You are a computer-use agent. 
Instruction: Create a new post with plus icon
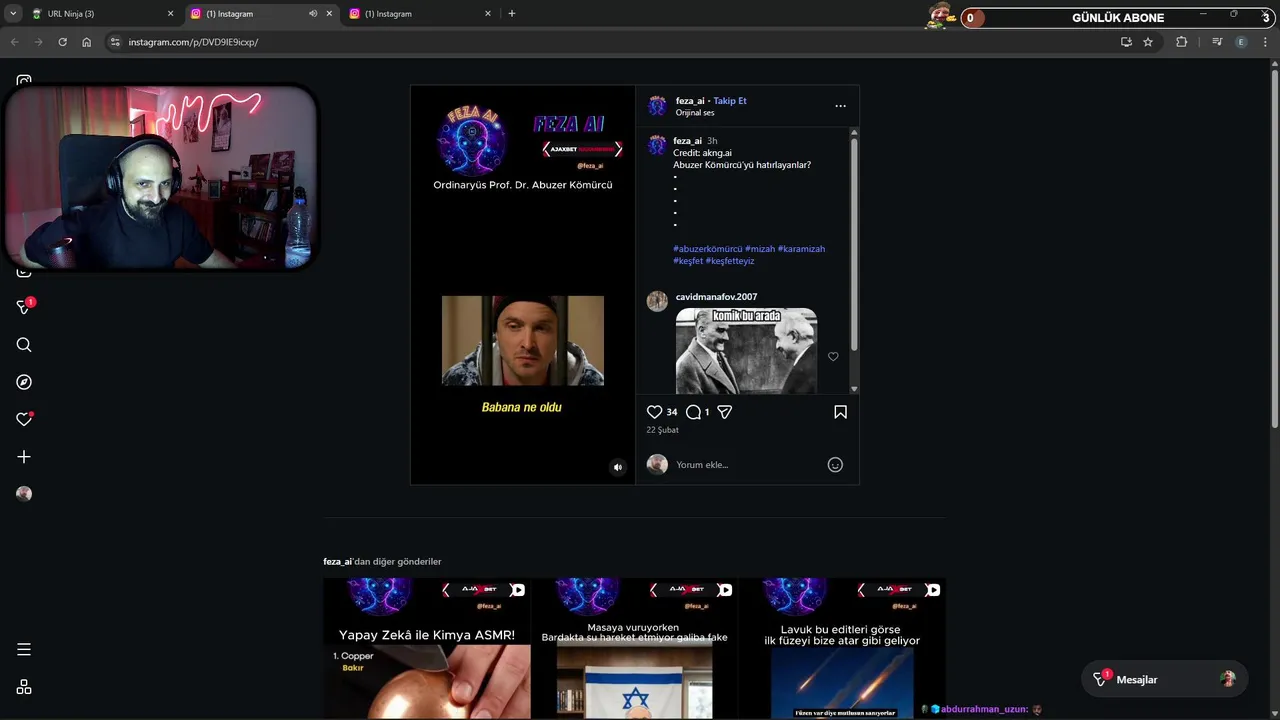click(24, 457)
